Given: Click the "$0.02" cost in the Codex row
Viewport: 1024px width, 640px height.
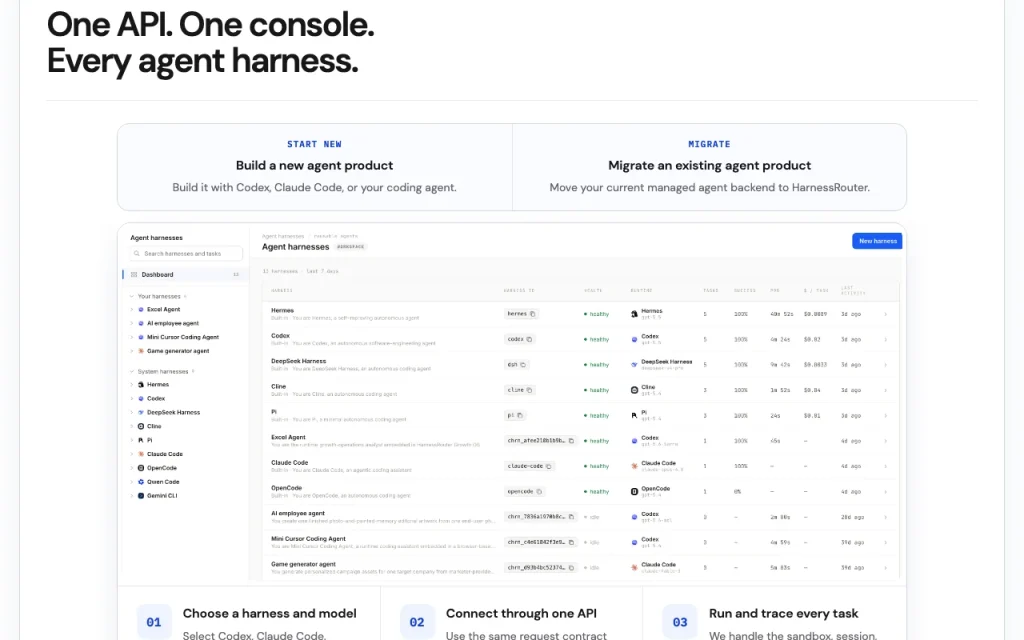Looking at the screenshot, I should (x=812, y=340).
